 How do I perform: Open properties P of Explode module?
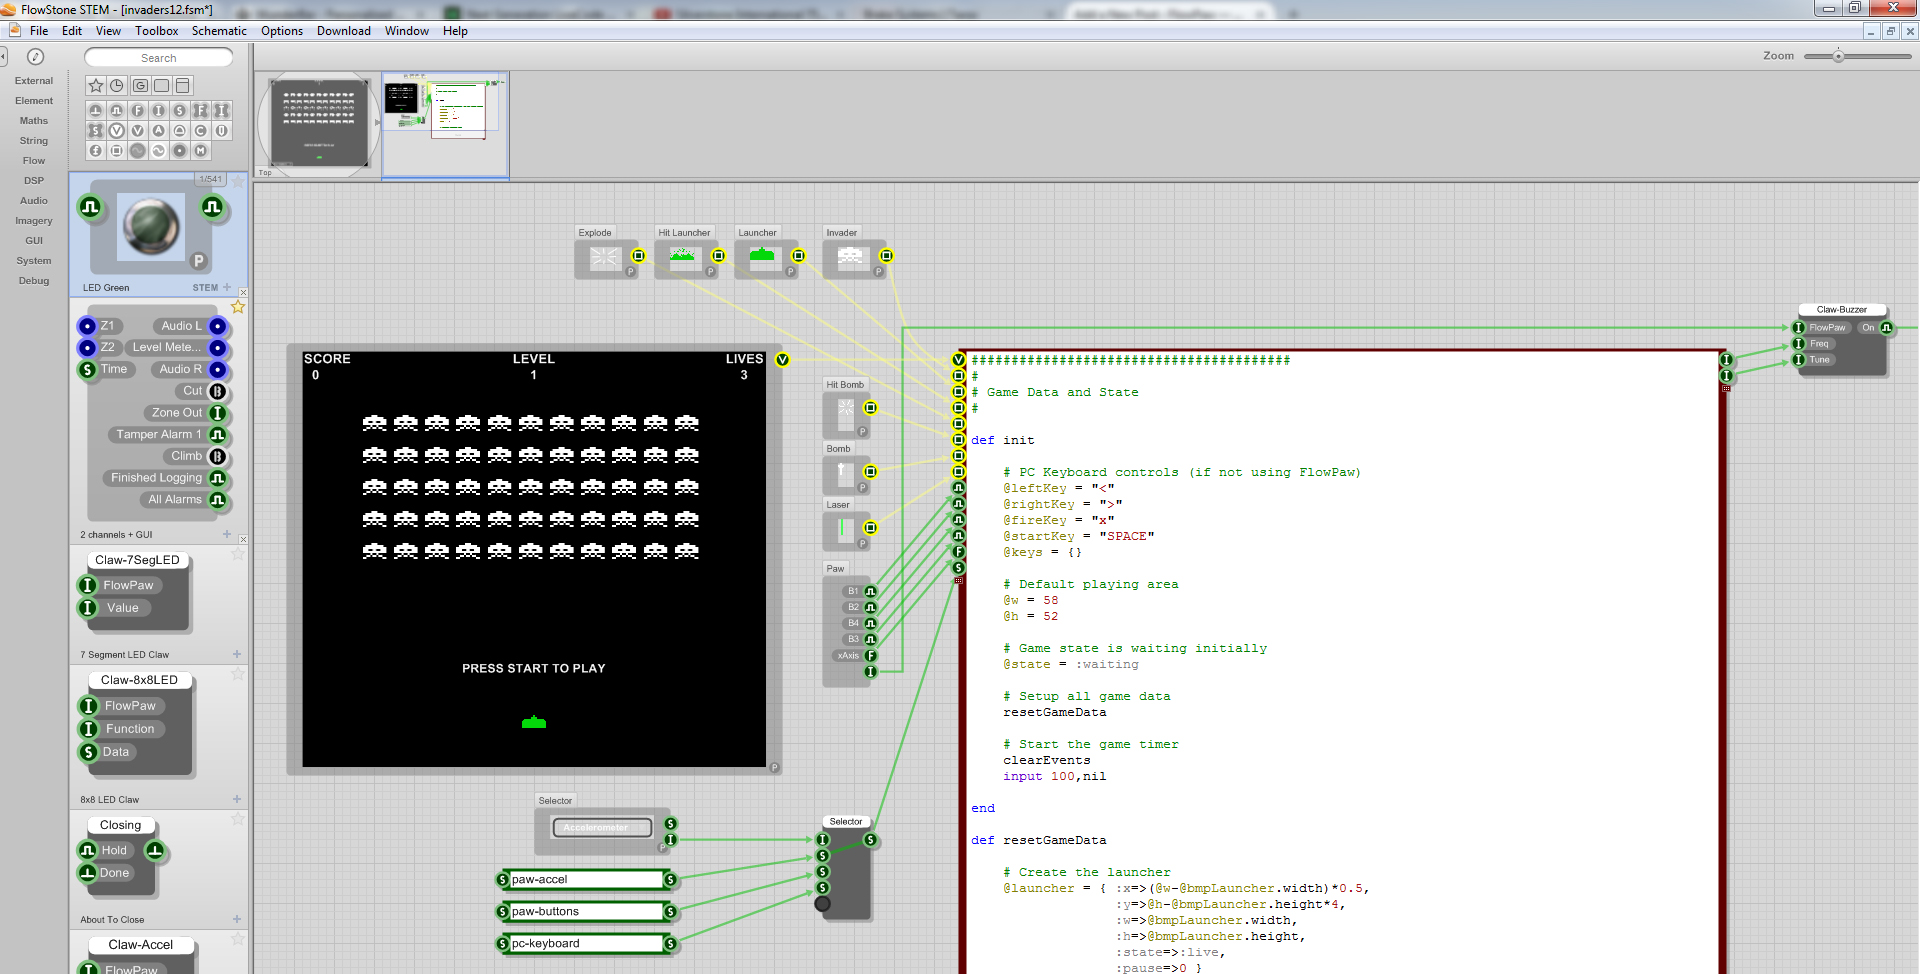click(630, 271)
